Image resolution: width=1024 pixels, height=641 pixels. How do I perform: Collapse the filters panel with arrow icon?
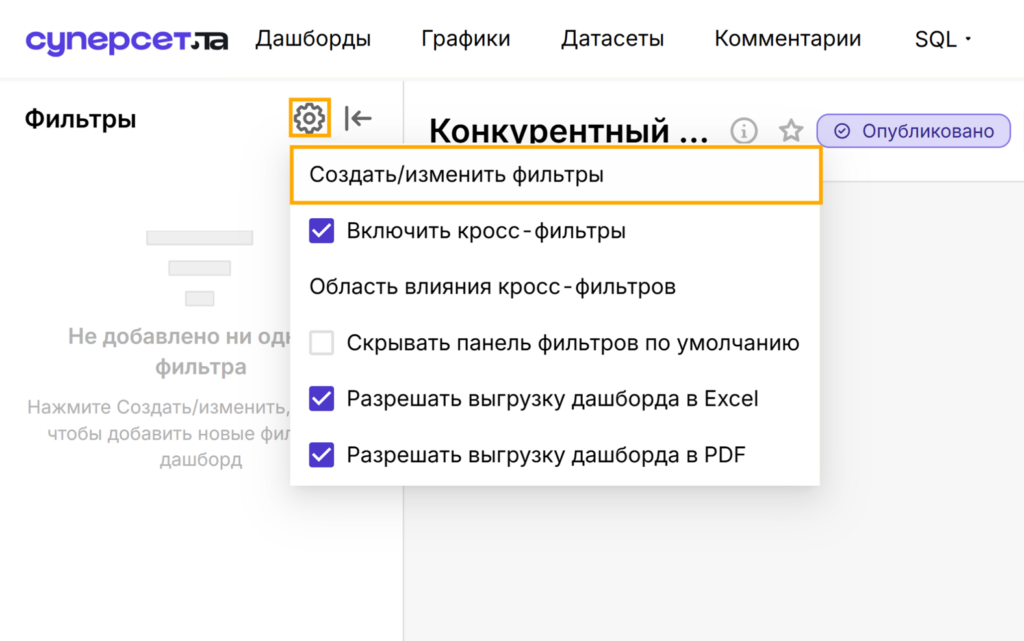[358, 118]
